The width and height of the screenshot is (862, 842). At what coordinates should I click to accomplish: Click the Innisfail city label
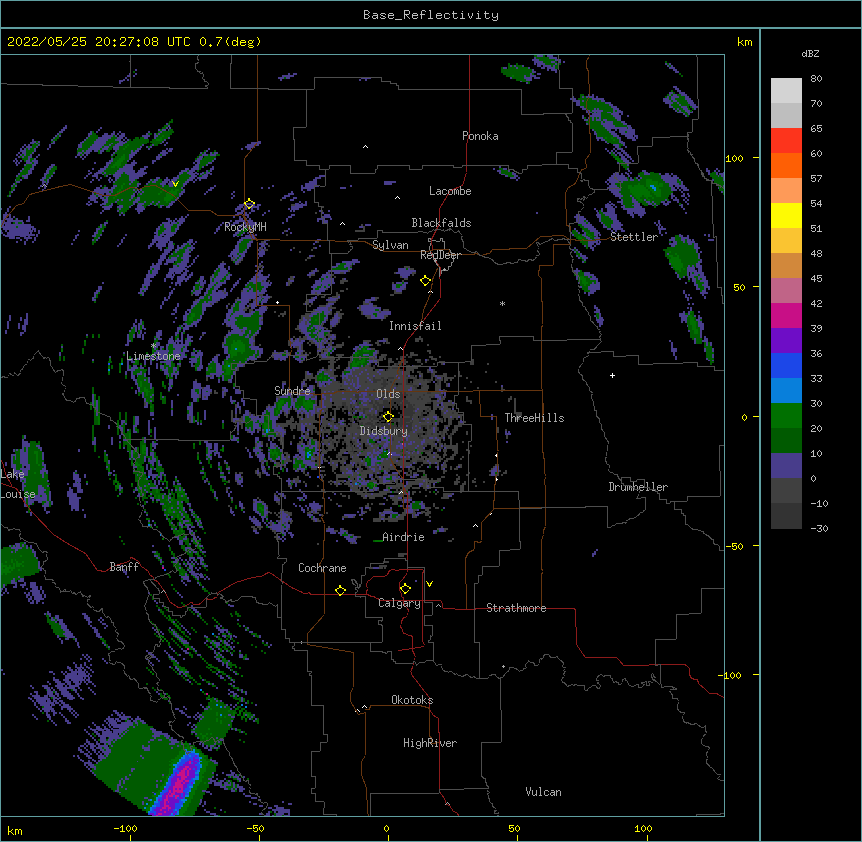point(415,326)
